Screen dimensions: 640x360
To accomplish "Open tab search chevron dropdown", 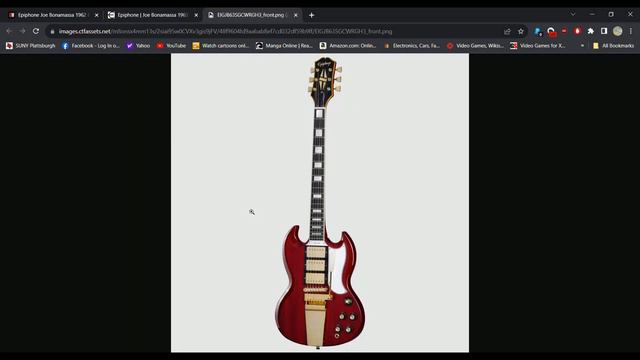I will (x=573, y=14).
